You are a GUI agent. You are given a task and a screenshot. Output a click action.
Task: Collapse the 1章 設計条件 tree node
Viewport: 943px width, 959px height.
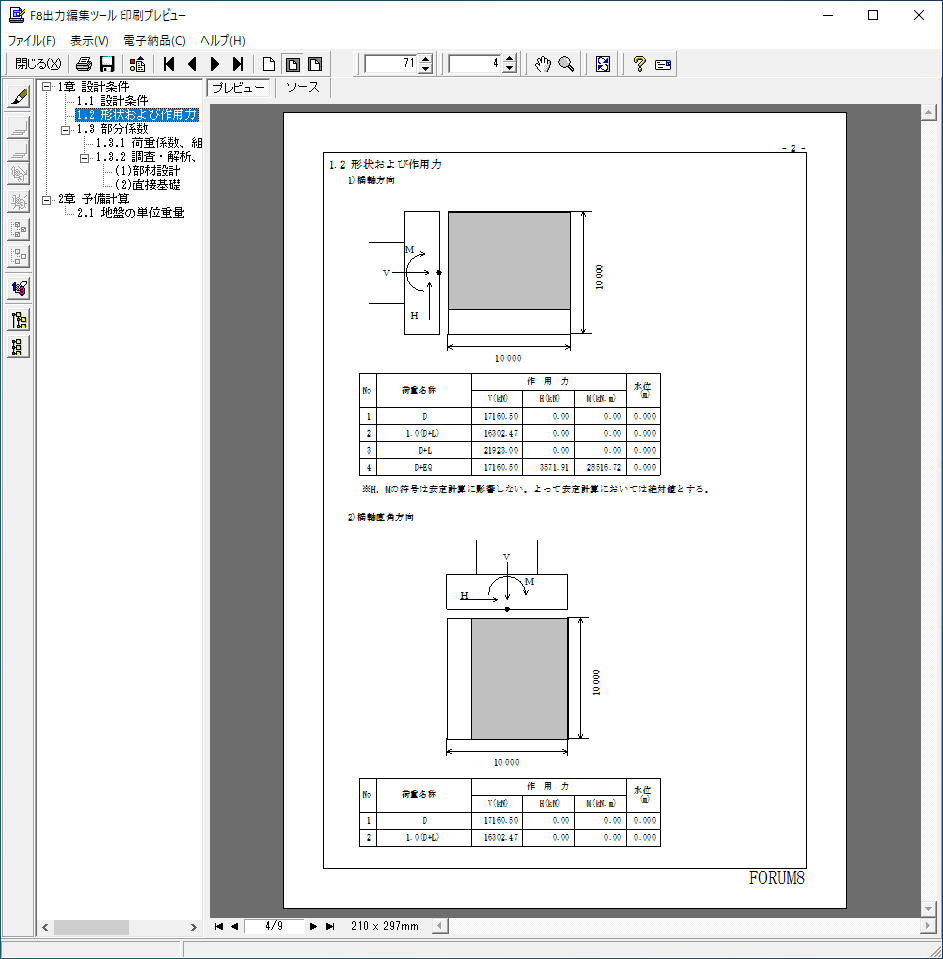click(46, 87)
